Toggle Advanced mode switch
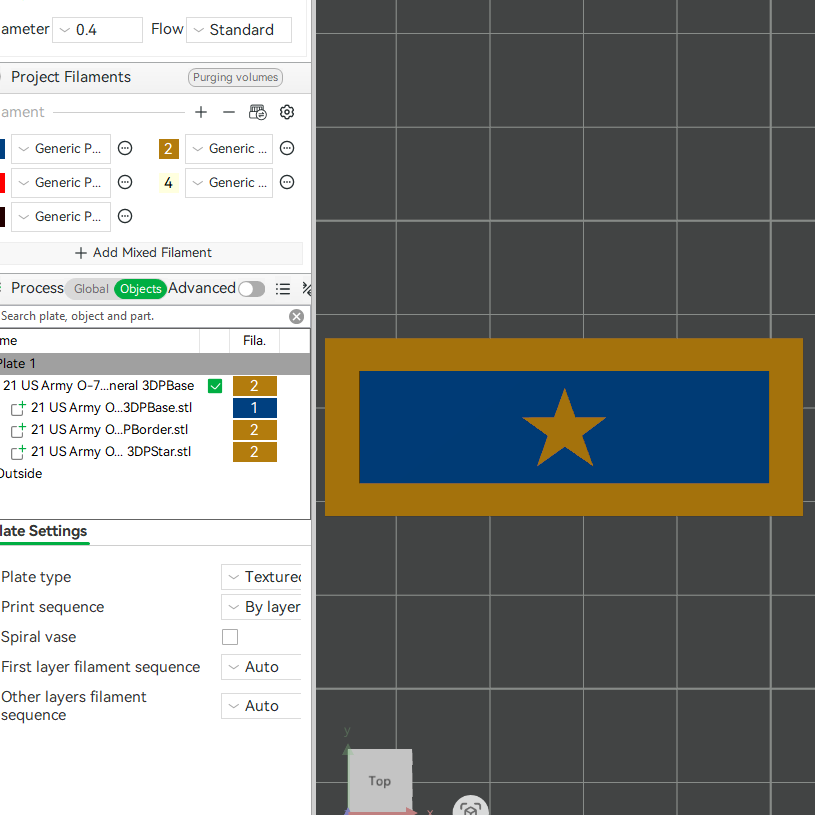Viewport: 815px width, 815px height. [252, 289]
